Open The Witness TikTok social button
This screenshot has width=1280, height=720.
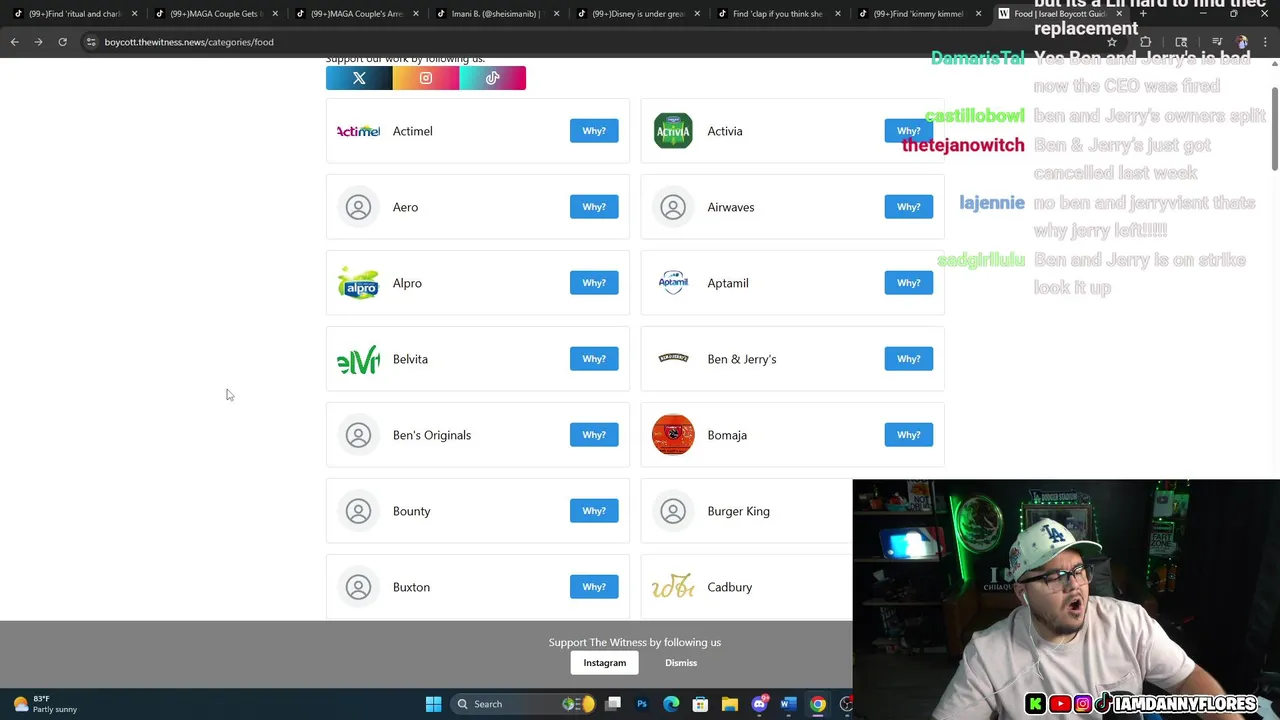[492, 78]
